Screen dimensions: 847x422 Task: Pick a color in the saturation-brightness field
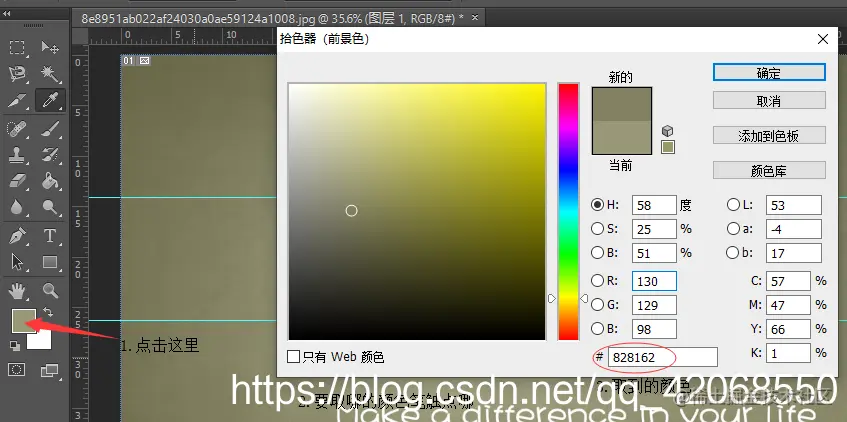click(x=416, y=211)
